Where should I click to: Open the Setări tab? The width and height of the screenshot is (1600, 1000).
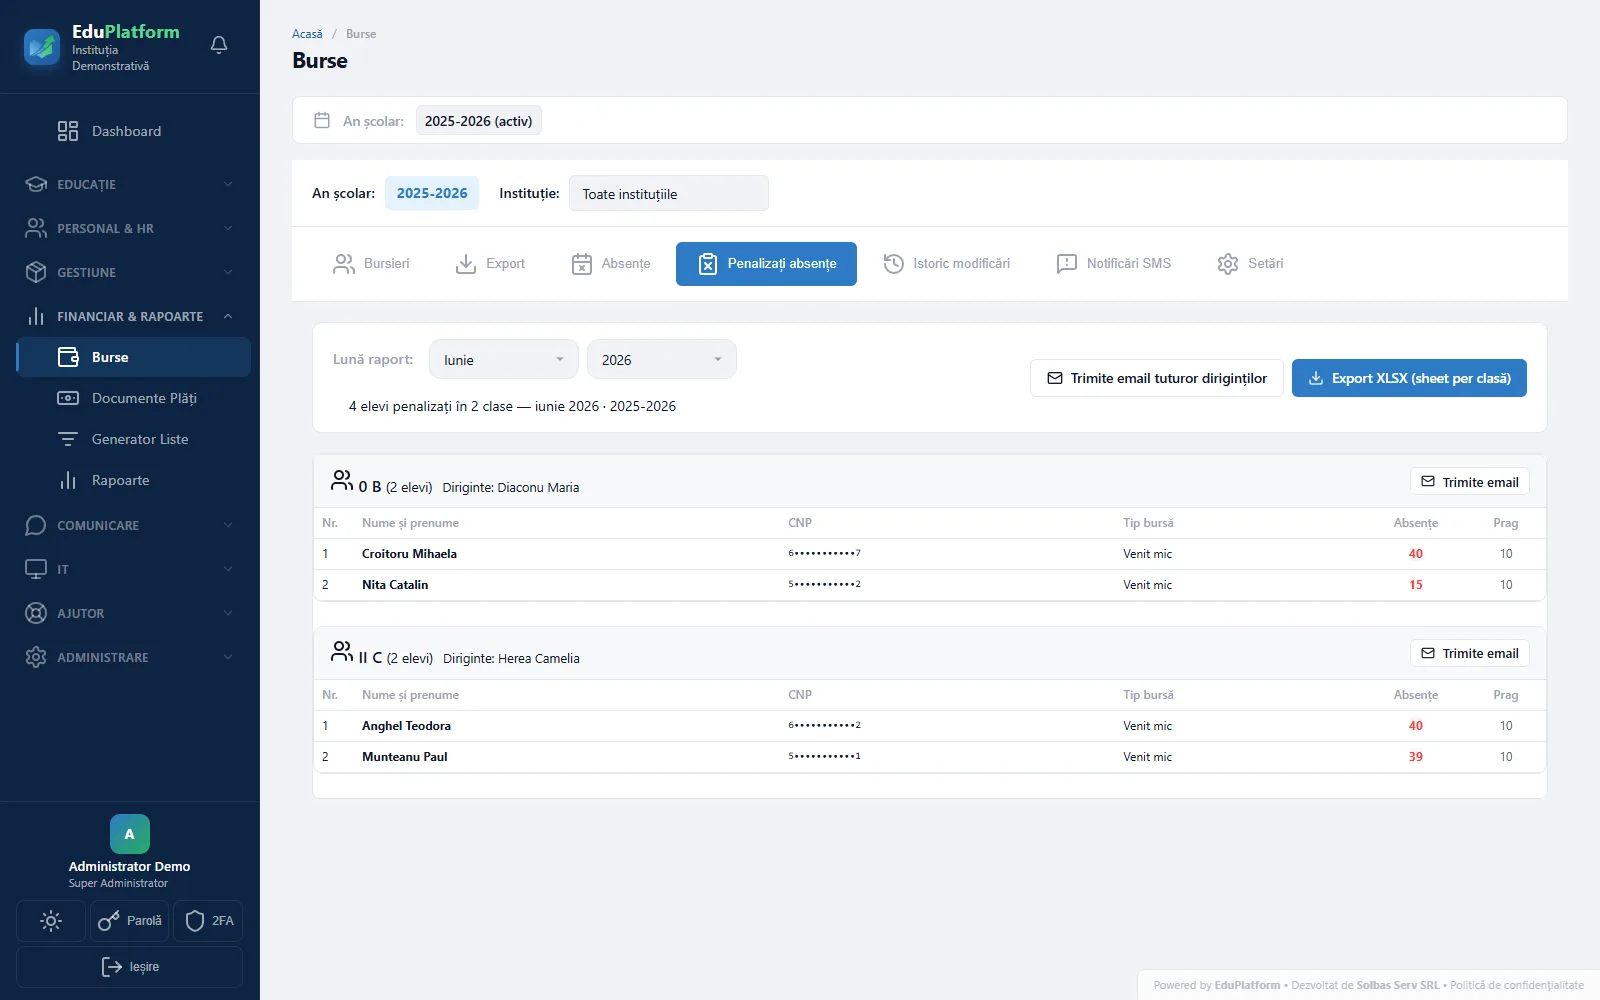(1250, 264)
